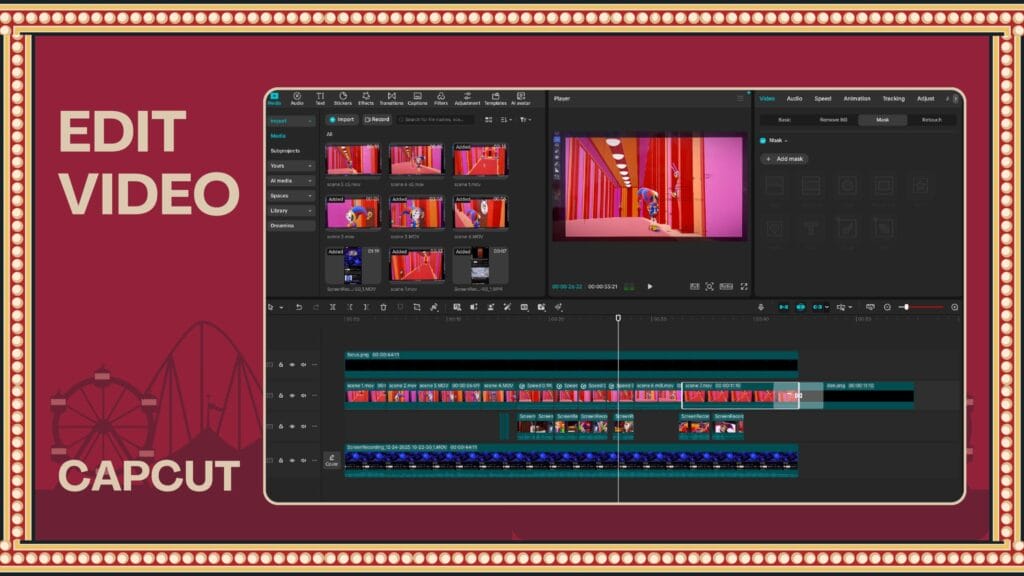Click the Redo icon in timeline toolbar
This screenshot has height=576, width=1024.
tap(316, 307)
